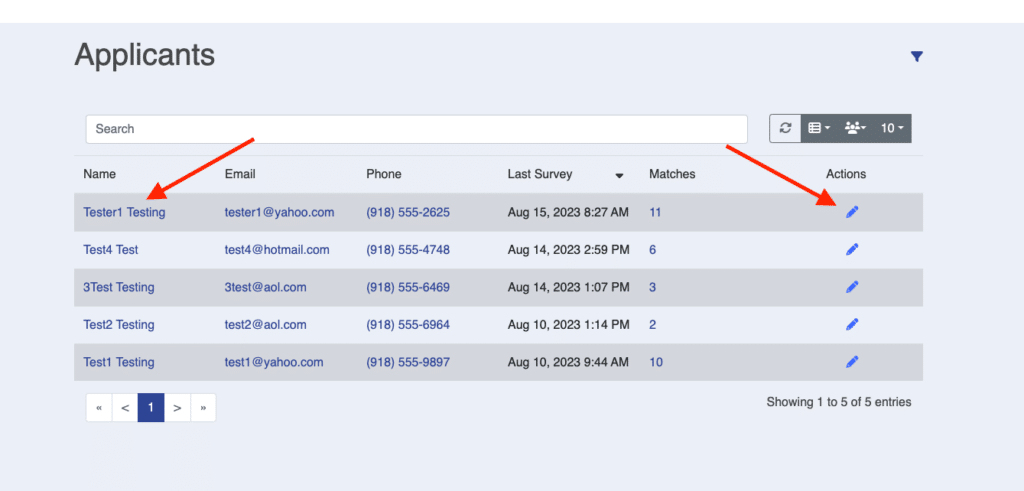Open Tester1 Testing applicant profile

[124, 212]
